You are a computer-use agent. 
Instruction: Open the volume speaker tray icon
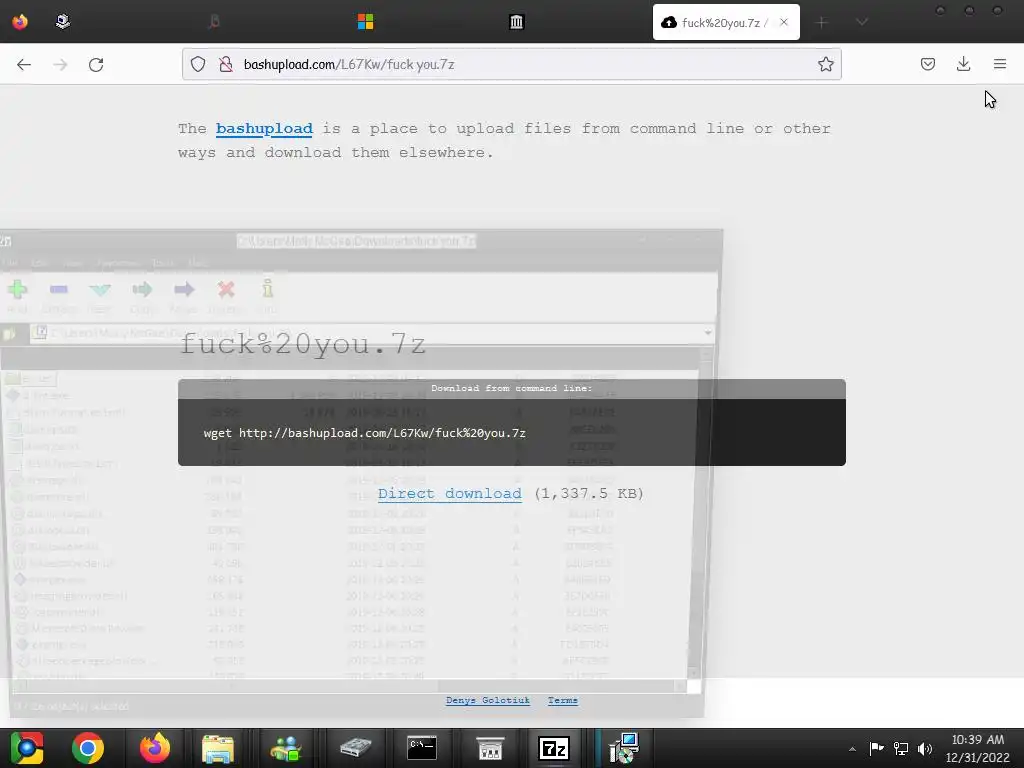point(925,748)
